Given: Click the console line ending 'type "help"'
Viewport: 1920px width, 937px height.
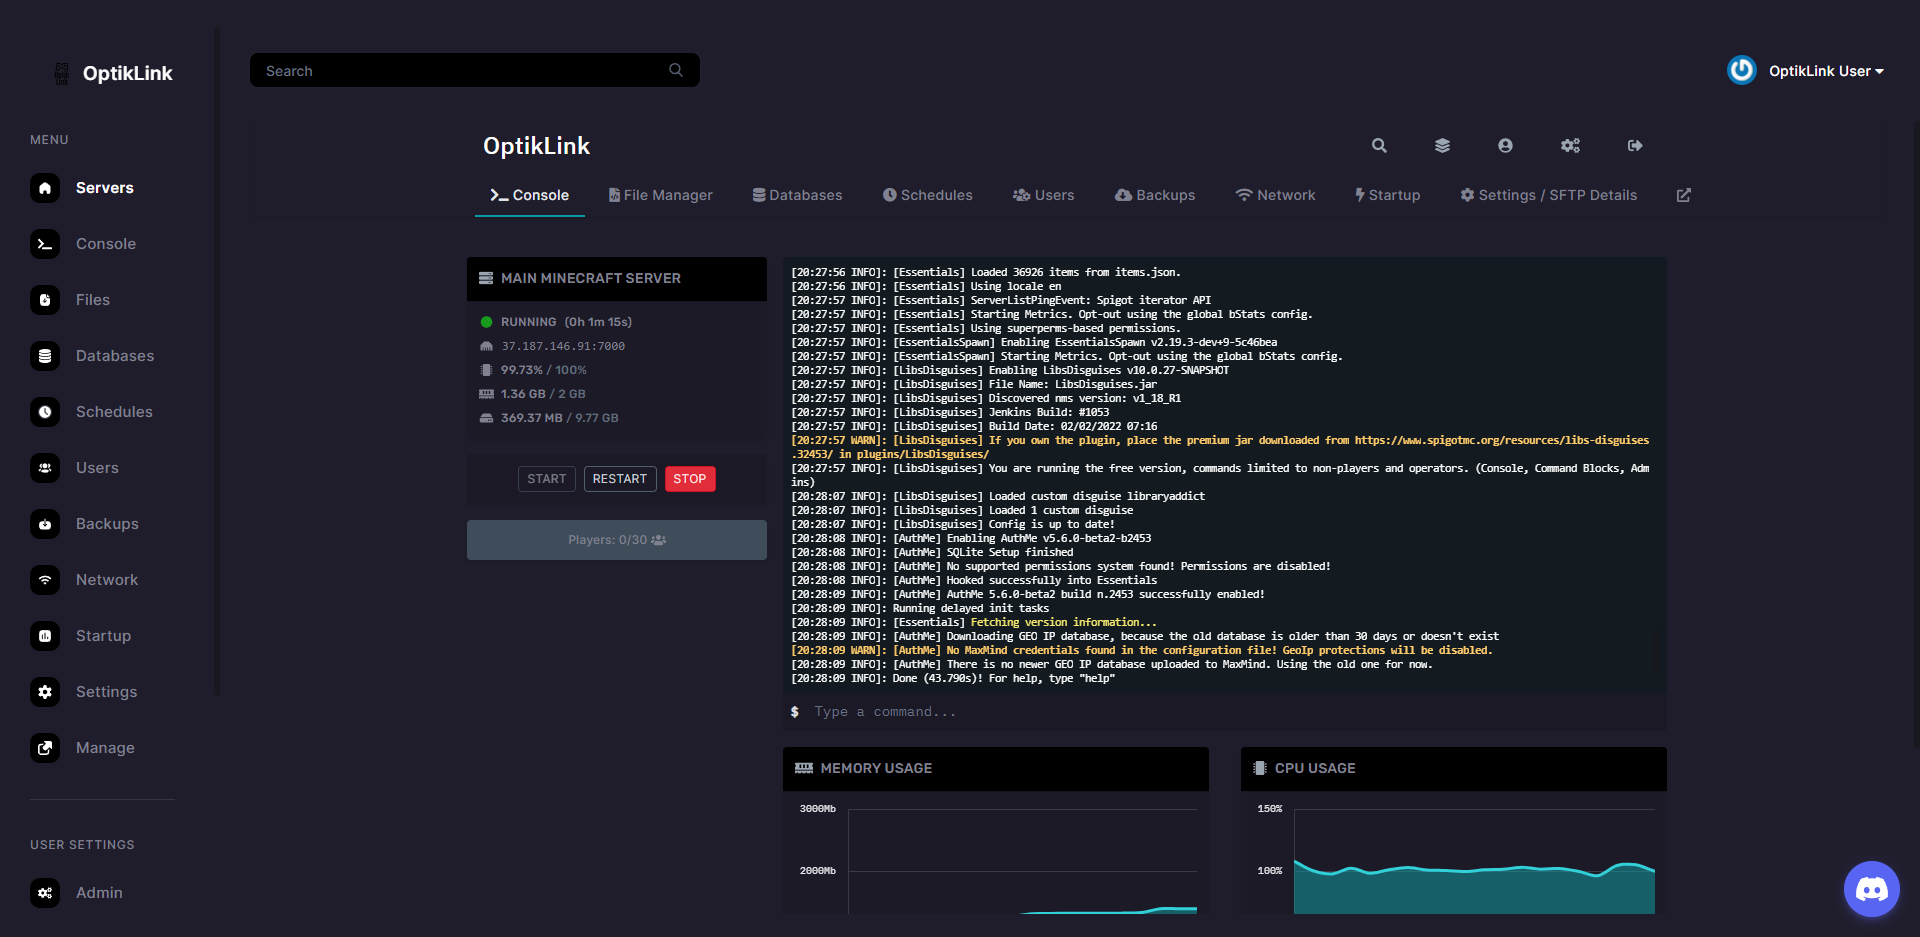Looking at the screenshot, I should (x=953, y=678).
